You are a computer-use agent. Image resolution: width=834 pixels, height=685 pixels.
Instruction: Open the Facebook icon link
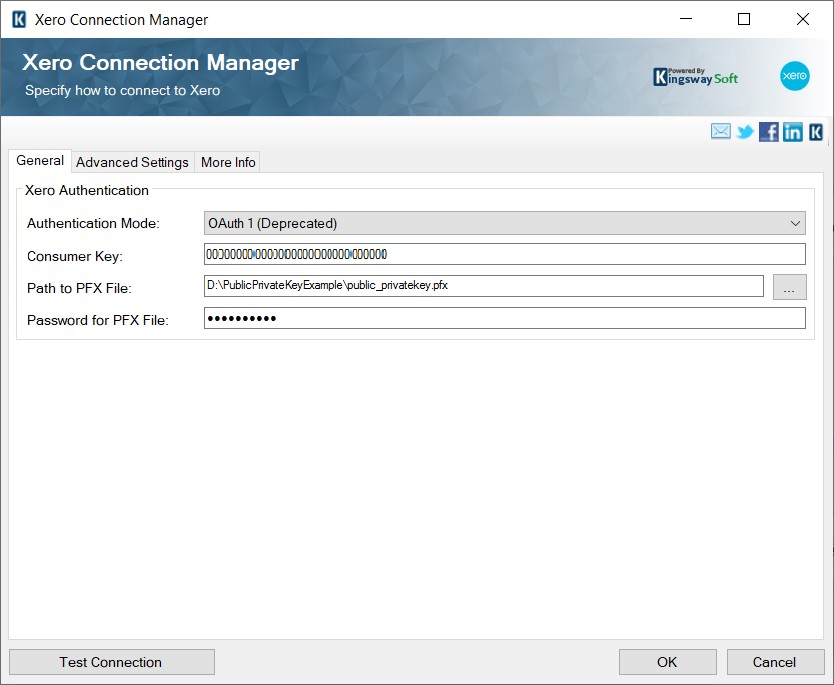(x=769, y=131)
